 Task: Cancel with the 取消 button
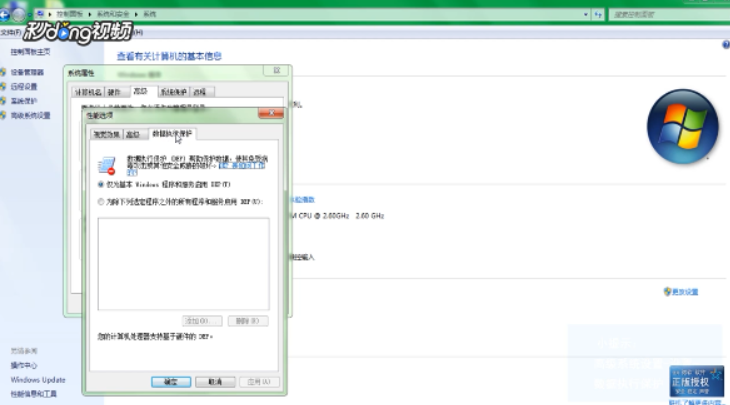(215, 382)
